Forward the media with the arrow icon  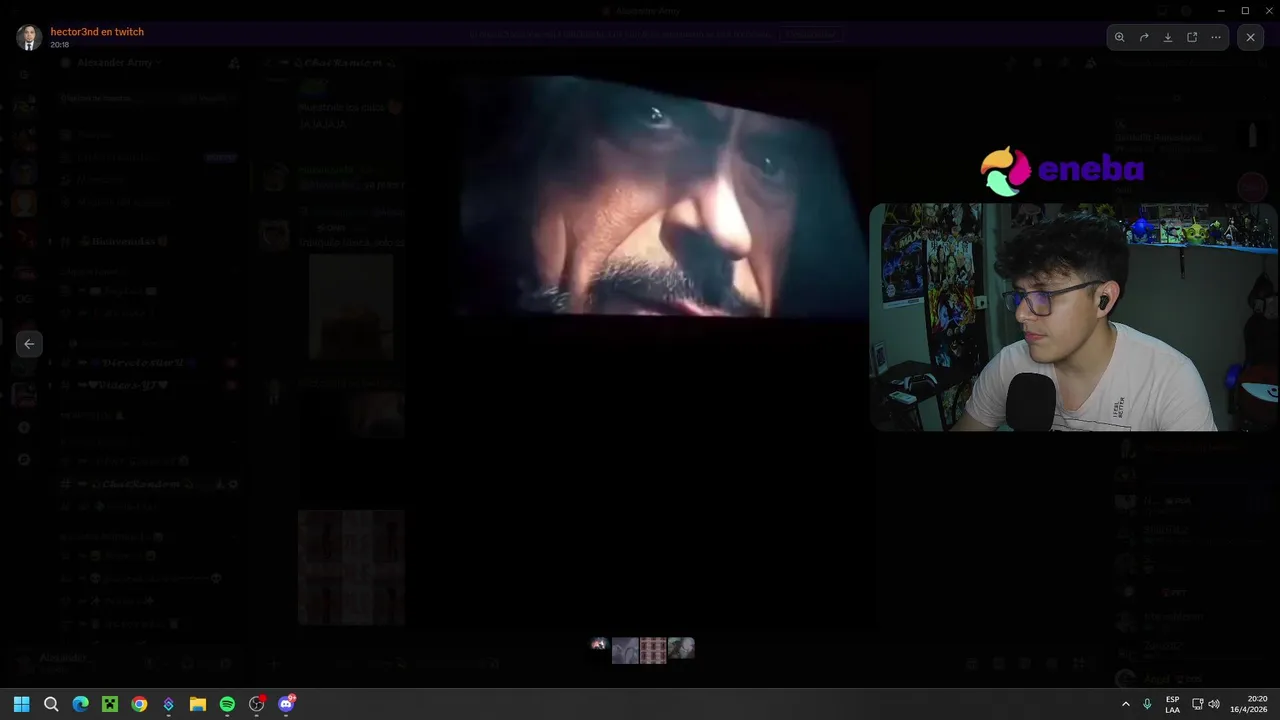click(x=1144, y=37)
